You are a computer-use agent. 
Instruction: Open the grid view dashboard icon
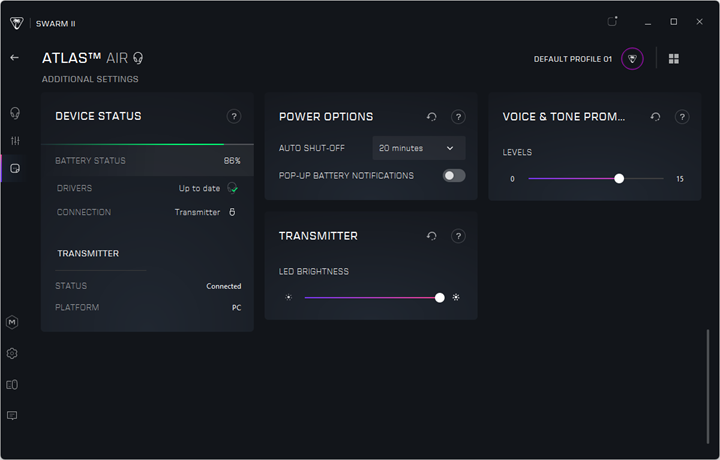[x=674, y=59]
